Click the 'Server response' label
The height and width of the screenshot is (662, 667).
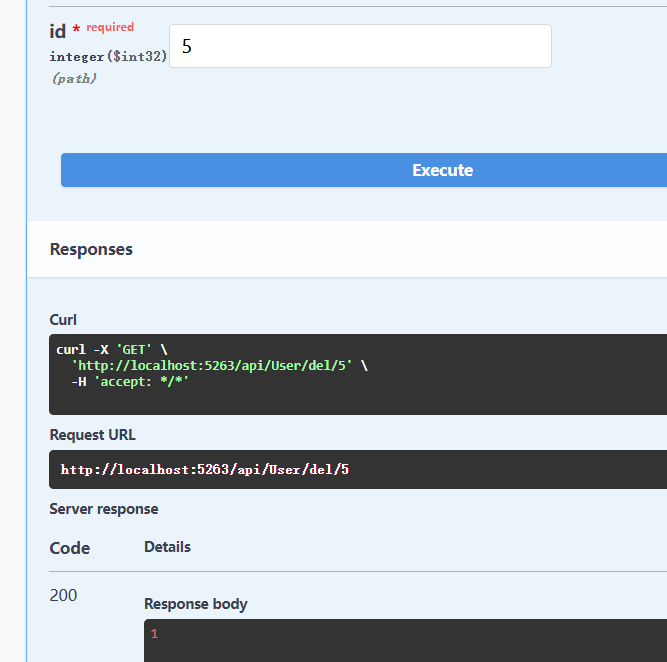pos(104,509)
